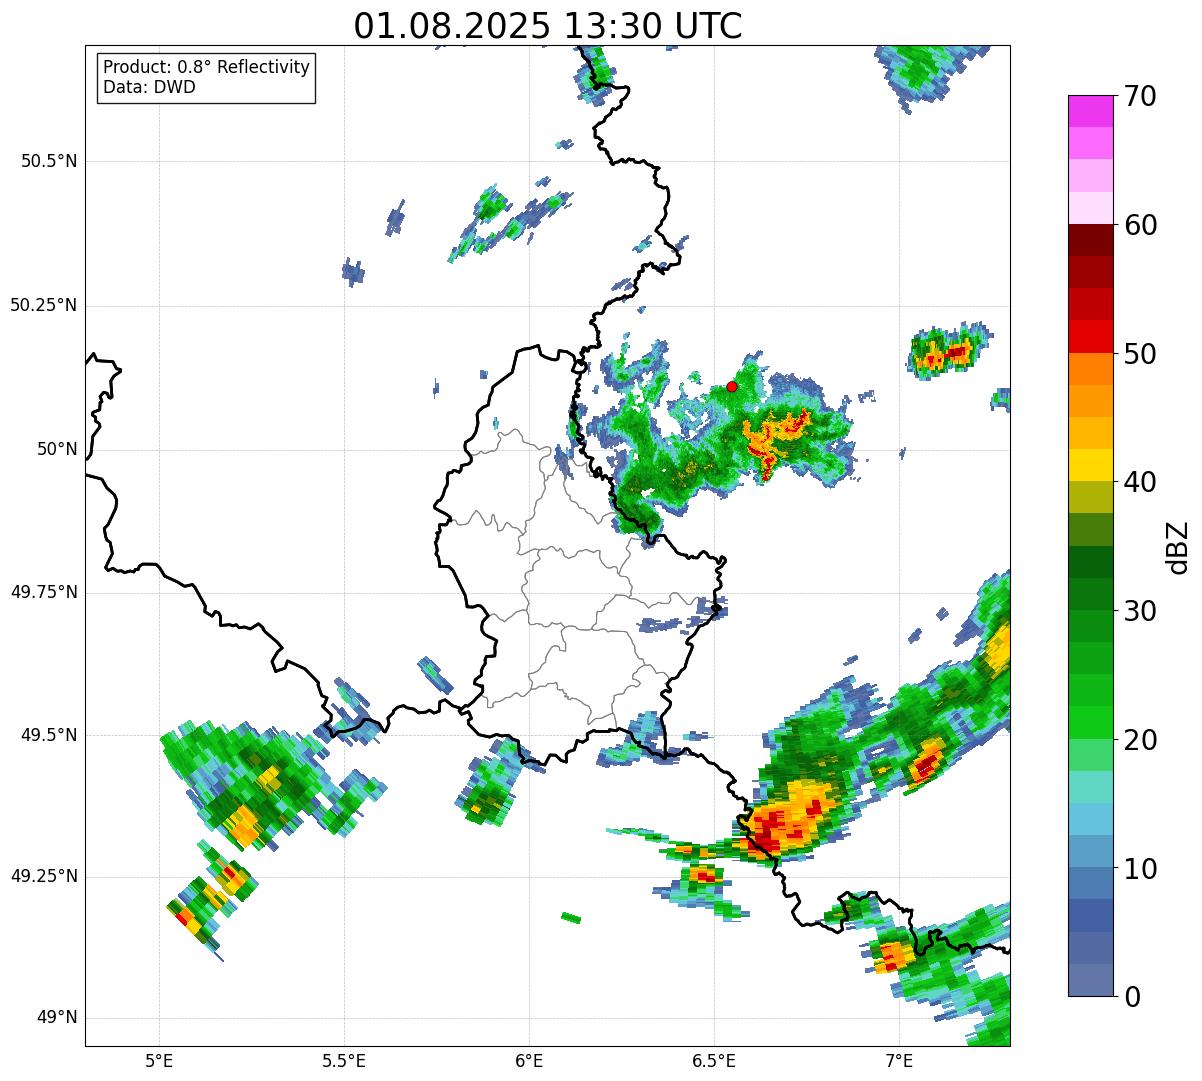Click the 'Product: 0.8° Reflectivity' text
The width and height of the screenshot is (1202, 1081).
[x=207, y=67]
